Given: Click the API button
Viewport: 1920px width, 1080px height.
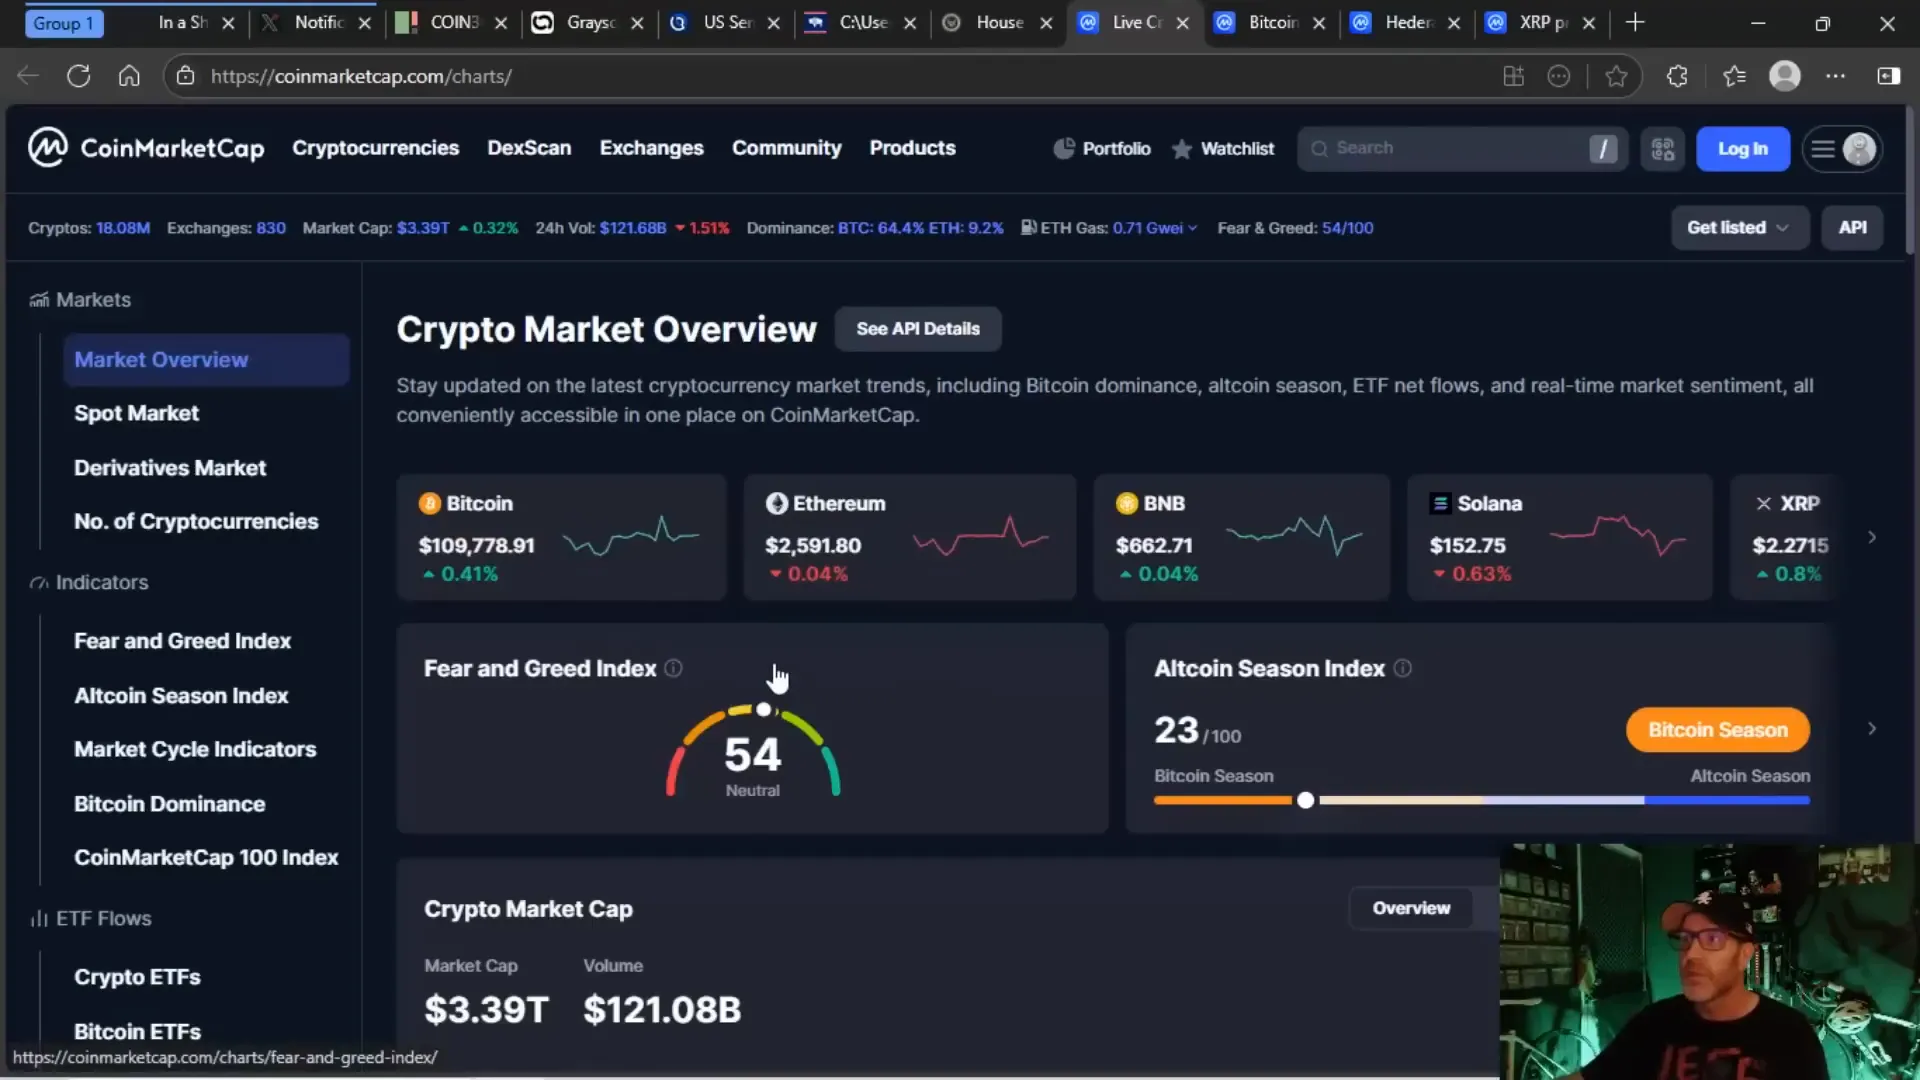Looking at the screenshot, I should 1852,228.
